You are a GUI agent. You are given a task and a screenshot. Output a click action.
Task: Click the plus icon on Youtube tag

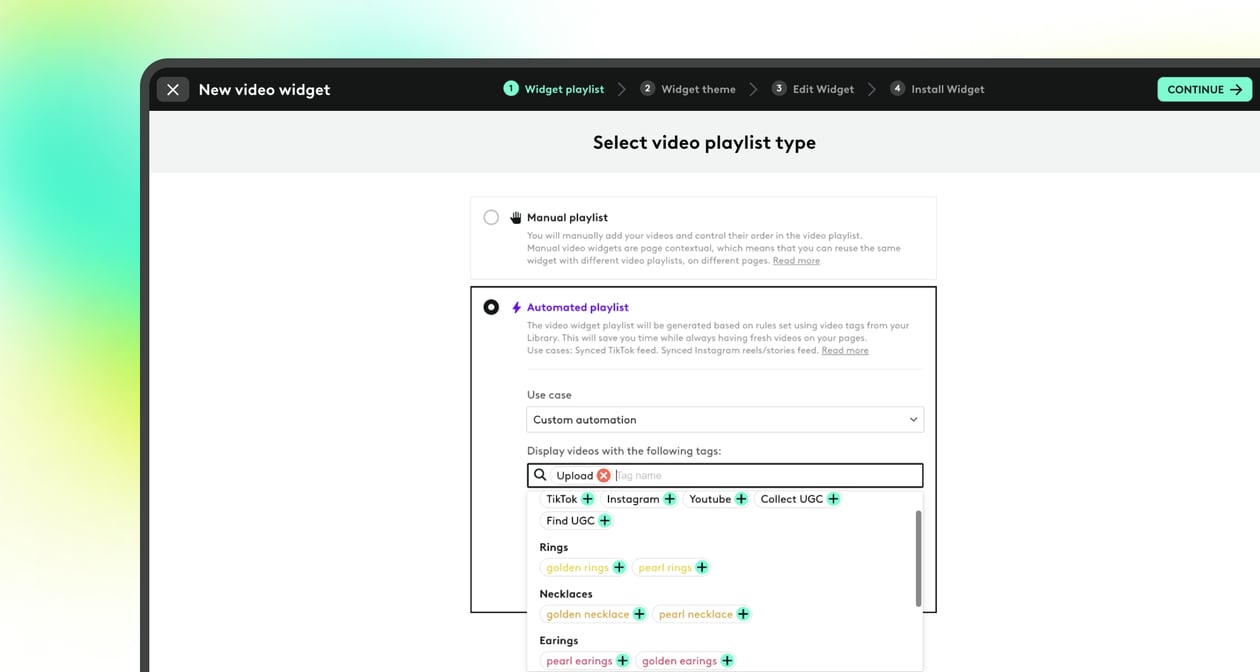coord(741,498)
